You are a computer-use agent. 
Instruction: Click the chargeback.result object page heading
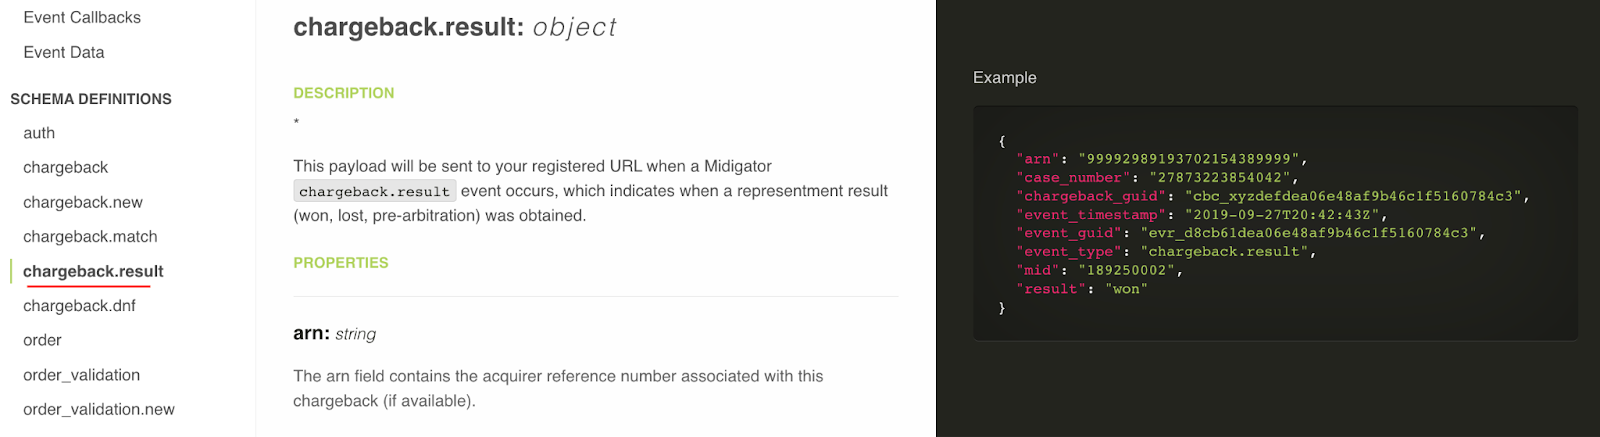455,27
